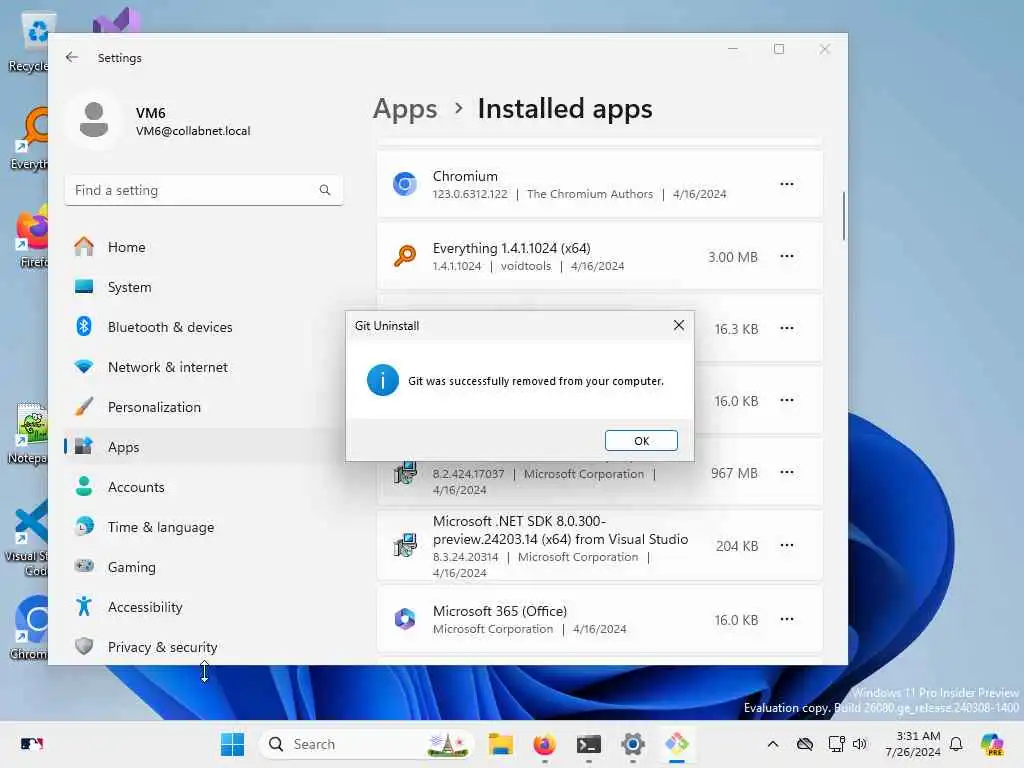Select Recycle Bin on desktop
Image resolution: width=1024 pixels, height=768 pixels.
(x=29, y=42)
